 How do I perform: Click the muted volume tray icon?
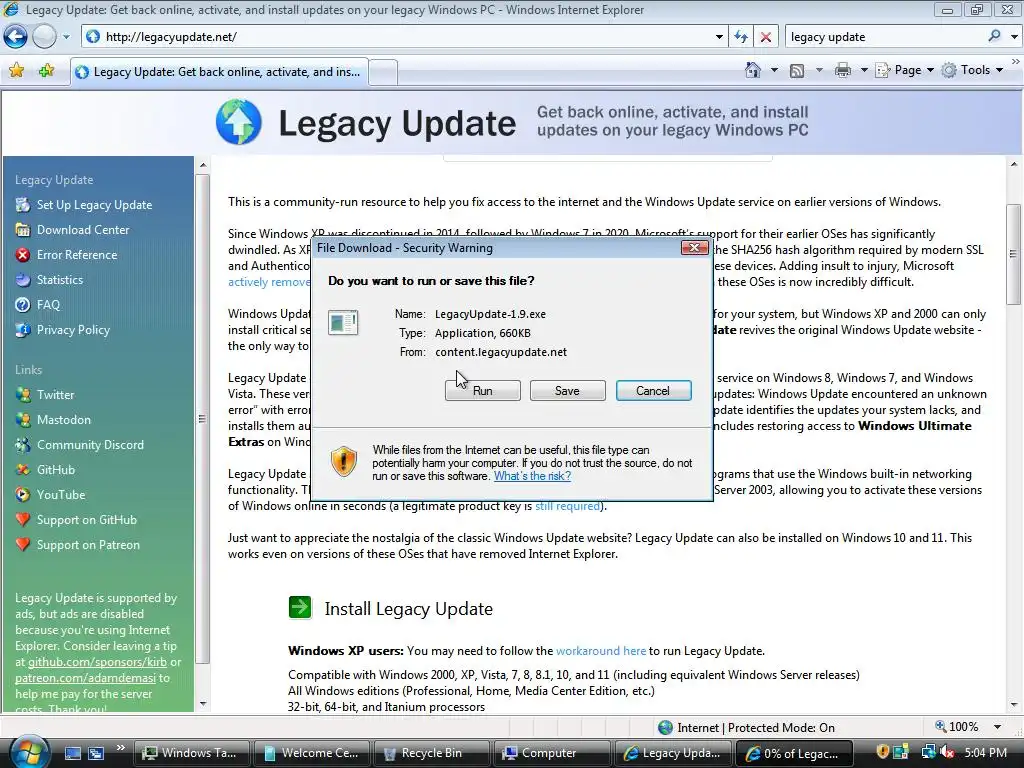point(946,753)
